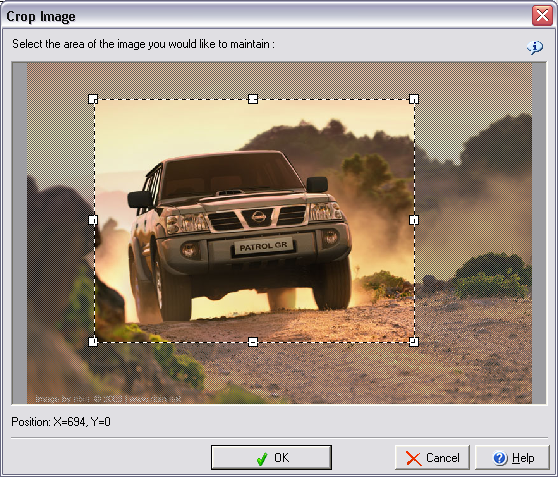The height and width of the screenshot is (477, 558).
Task: Click the info balloon icon
Action: coord(535,47)
